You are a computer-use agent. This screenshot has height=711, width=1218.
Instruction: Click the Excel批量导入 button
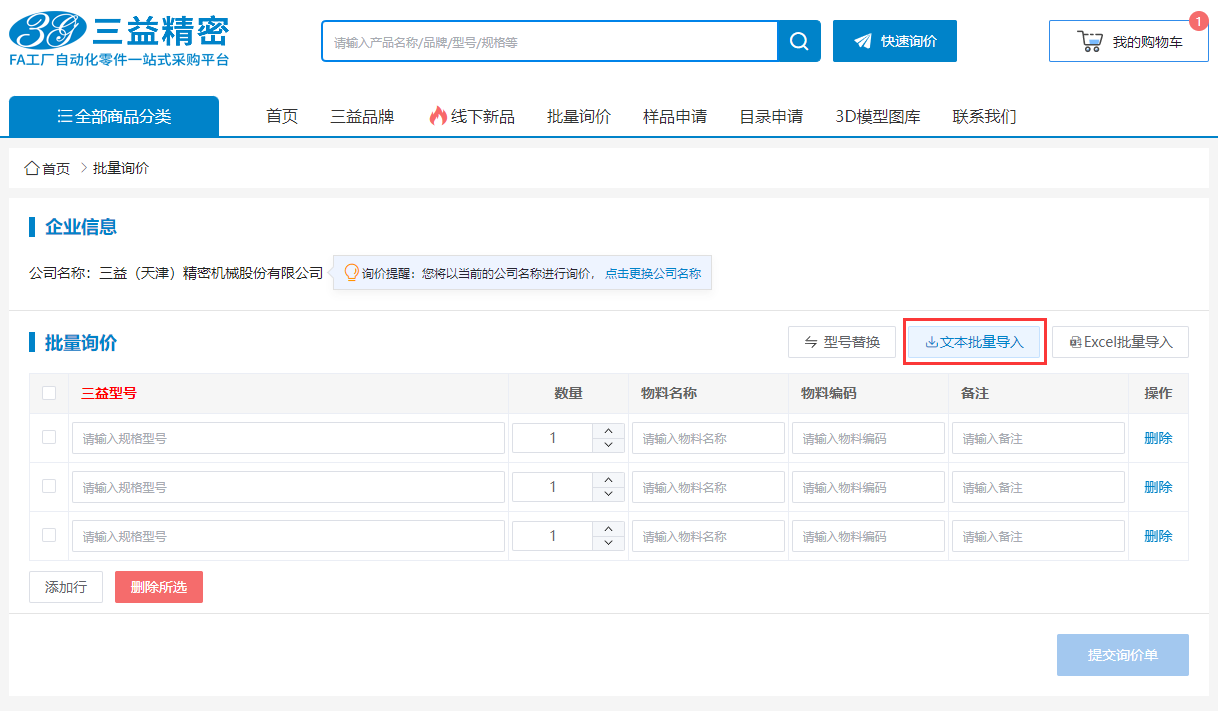point(1120,342)
